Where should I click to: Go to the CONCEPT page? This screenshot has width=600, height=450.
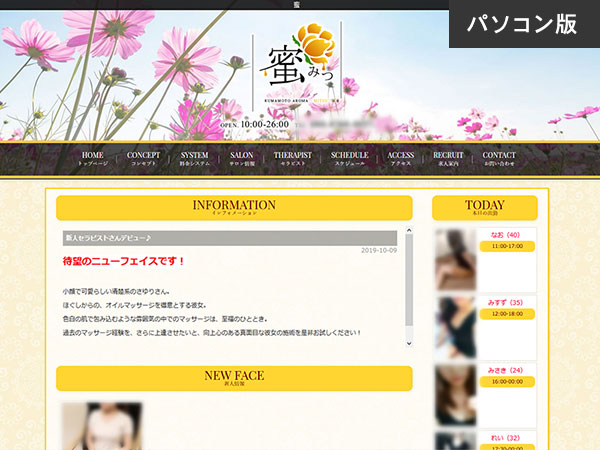144,159
